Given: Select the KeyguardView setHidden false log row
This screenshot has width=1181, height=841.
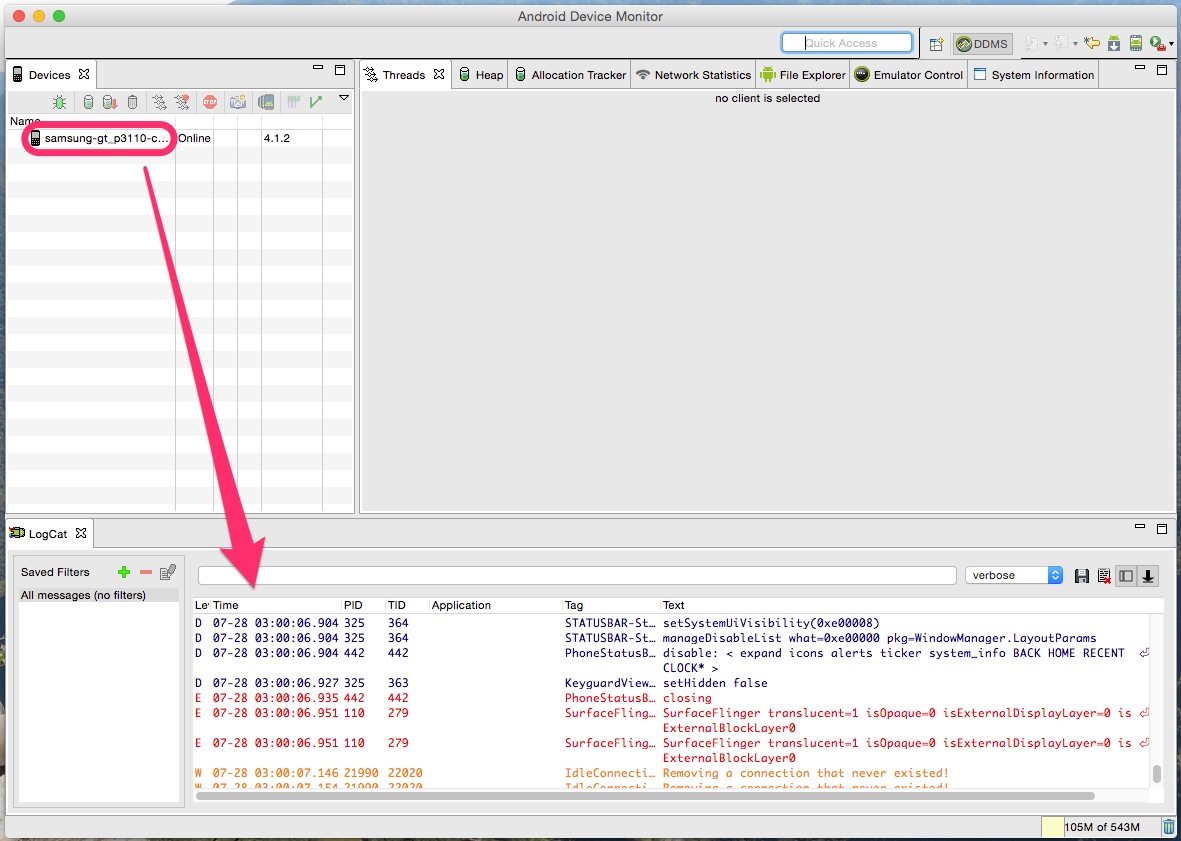Looking at the screenshot, I should click(x=670, y=683).
